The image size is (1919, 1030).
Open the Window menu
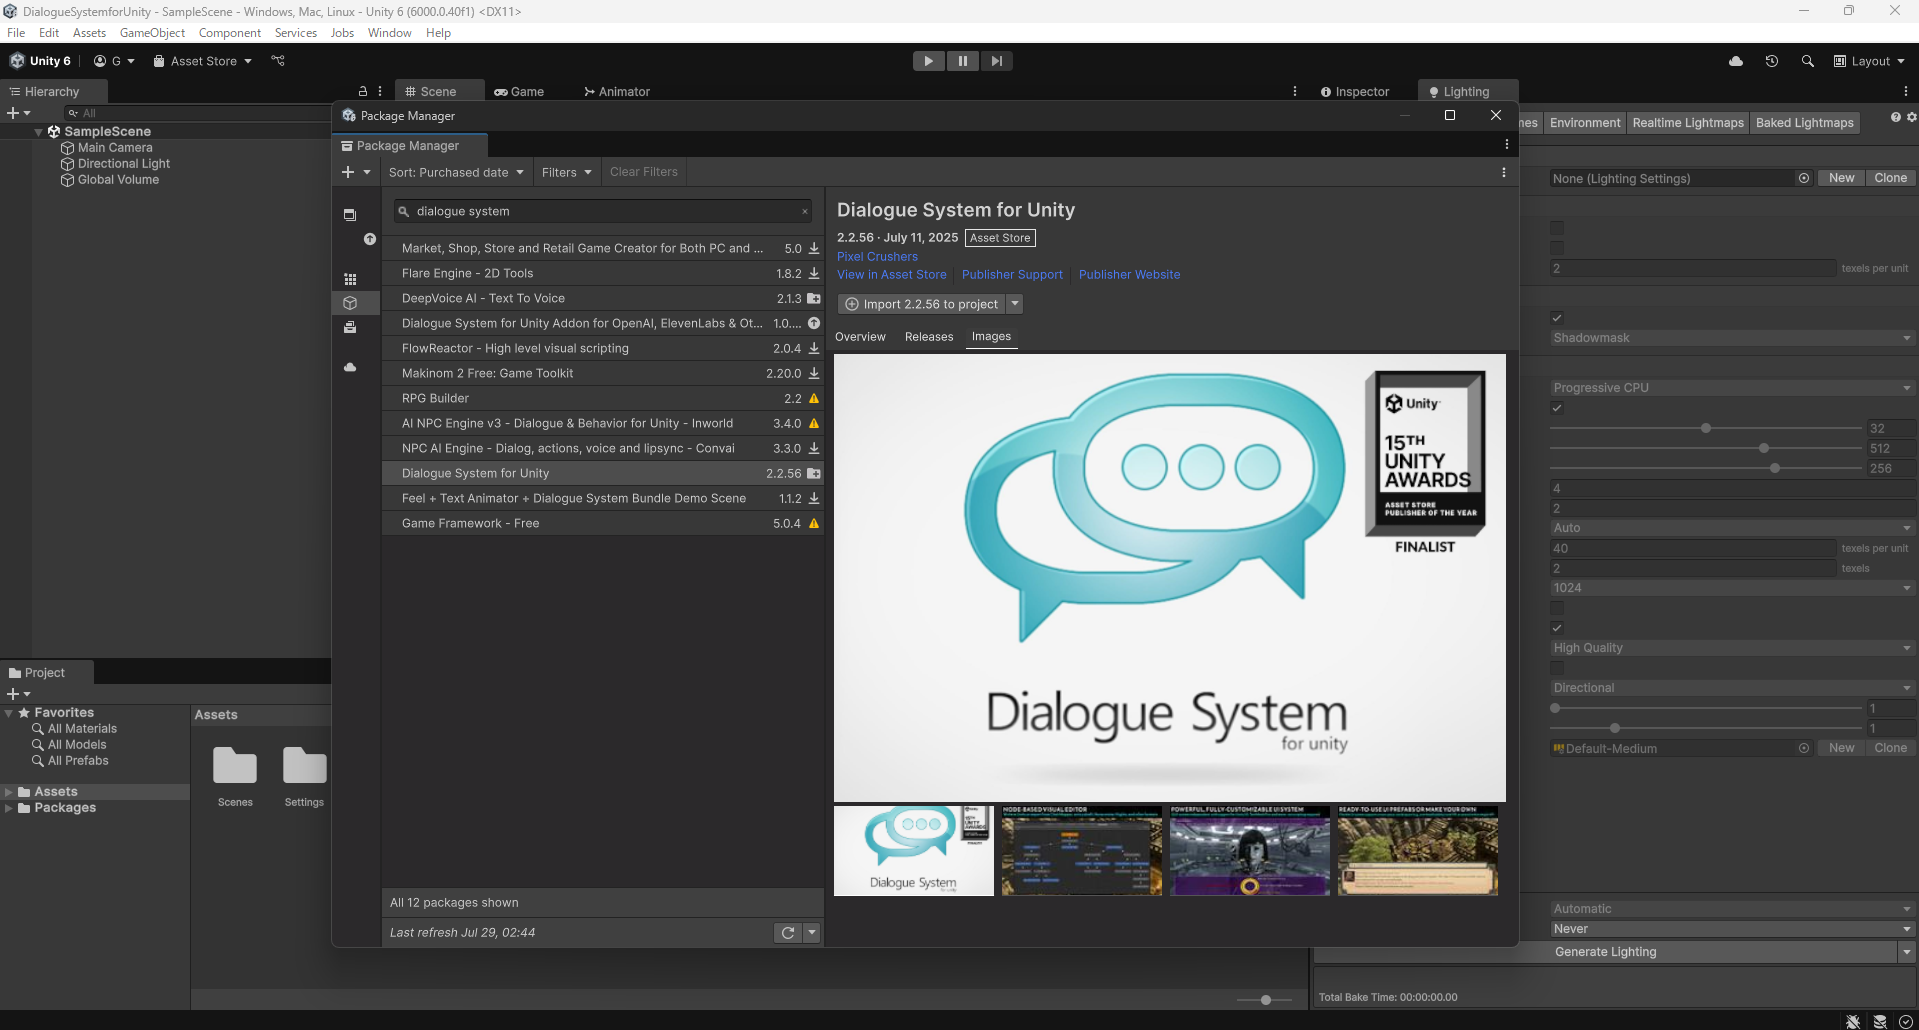point(389,33)
